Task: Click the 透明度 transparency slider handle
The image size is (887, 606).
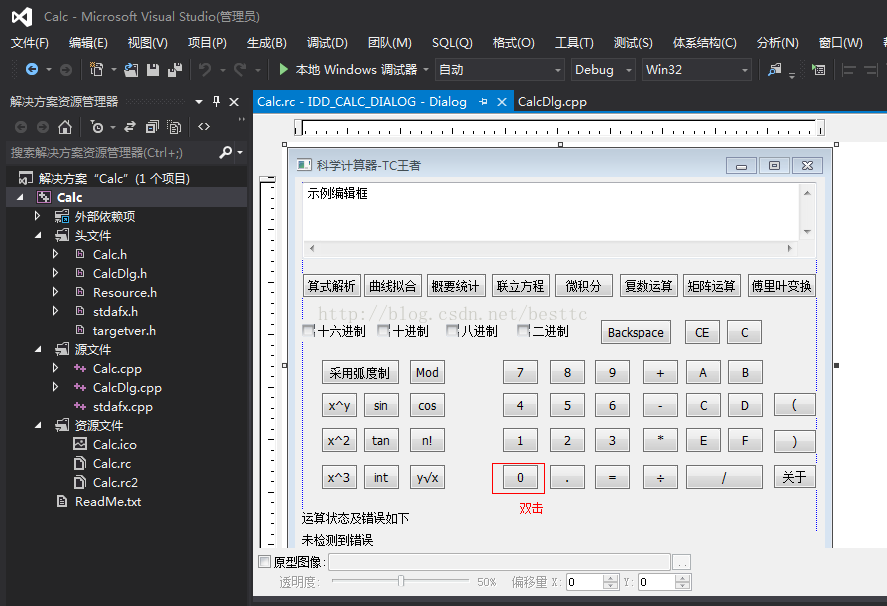Action: pyautogui.click(x=401, y=581)
